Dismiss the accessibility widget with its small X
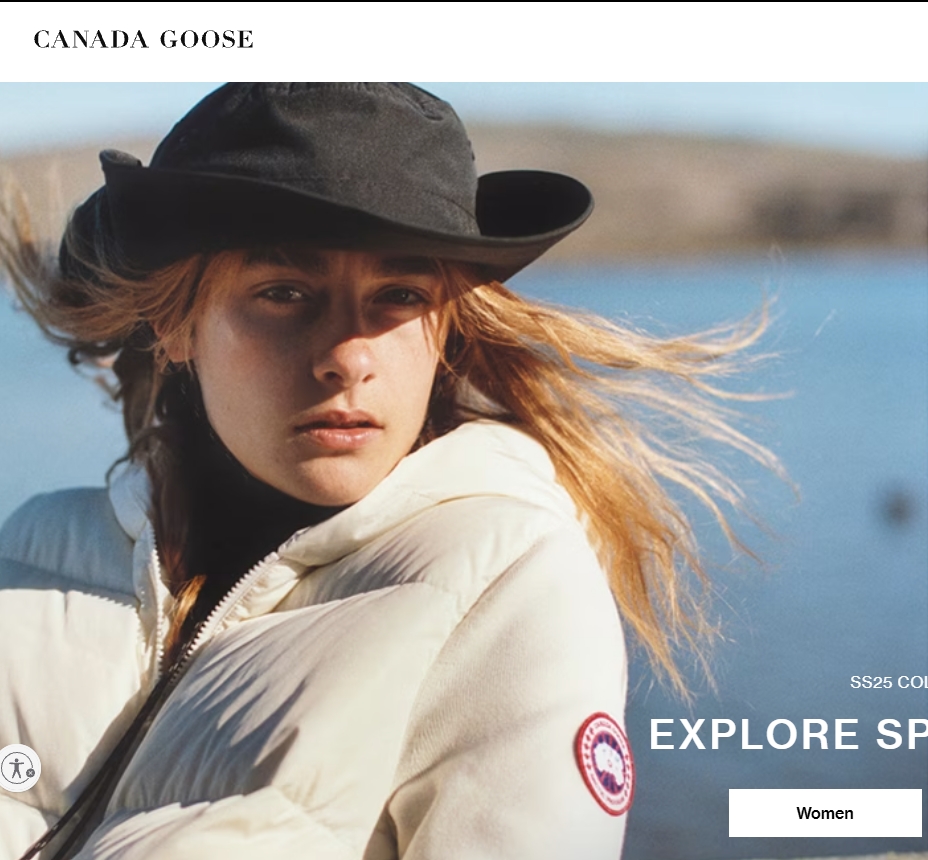The width and height of the screenshot is (928, 860). (x=31, y=772)
